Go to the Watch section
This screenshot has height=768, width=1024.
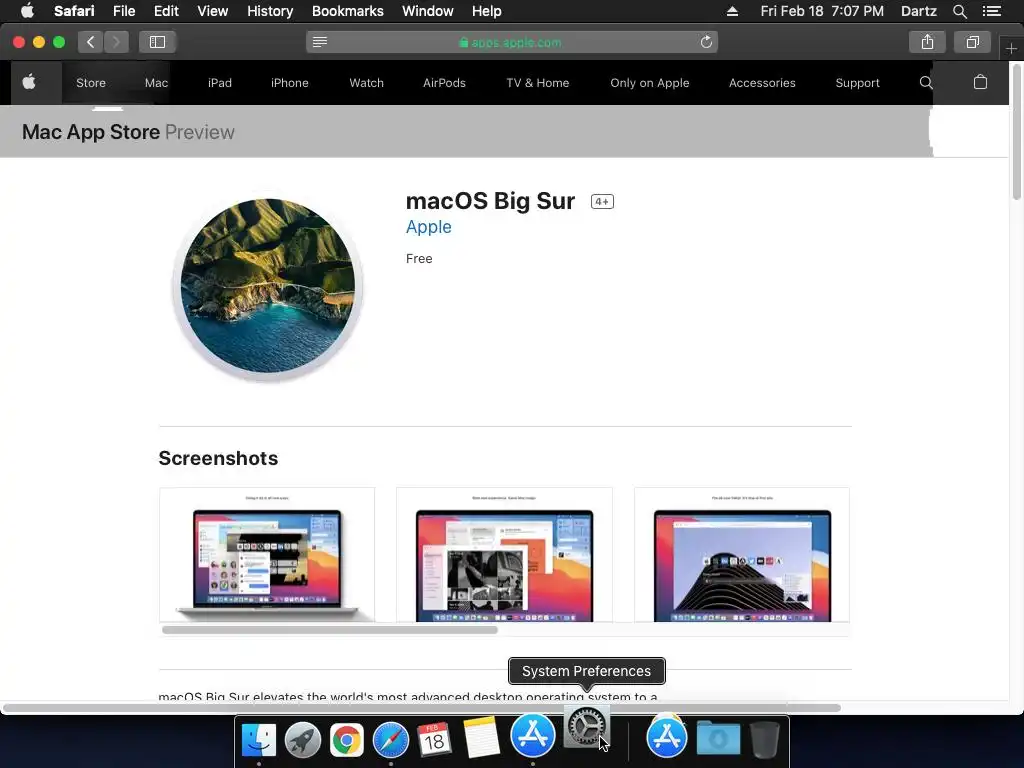[366, 83]
